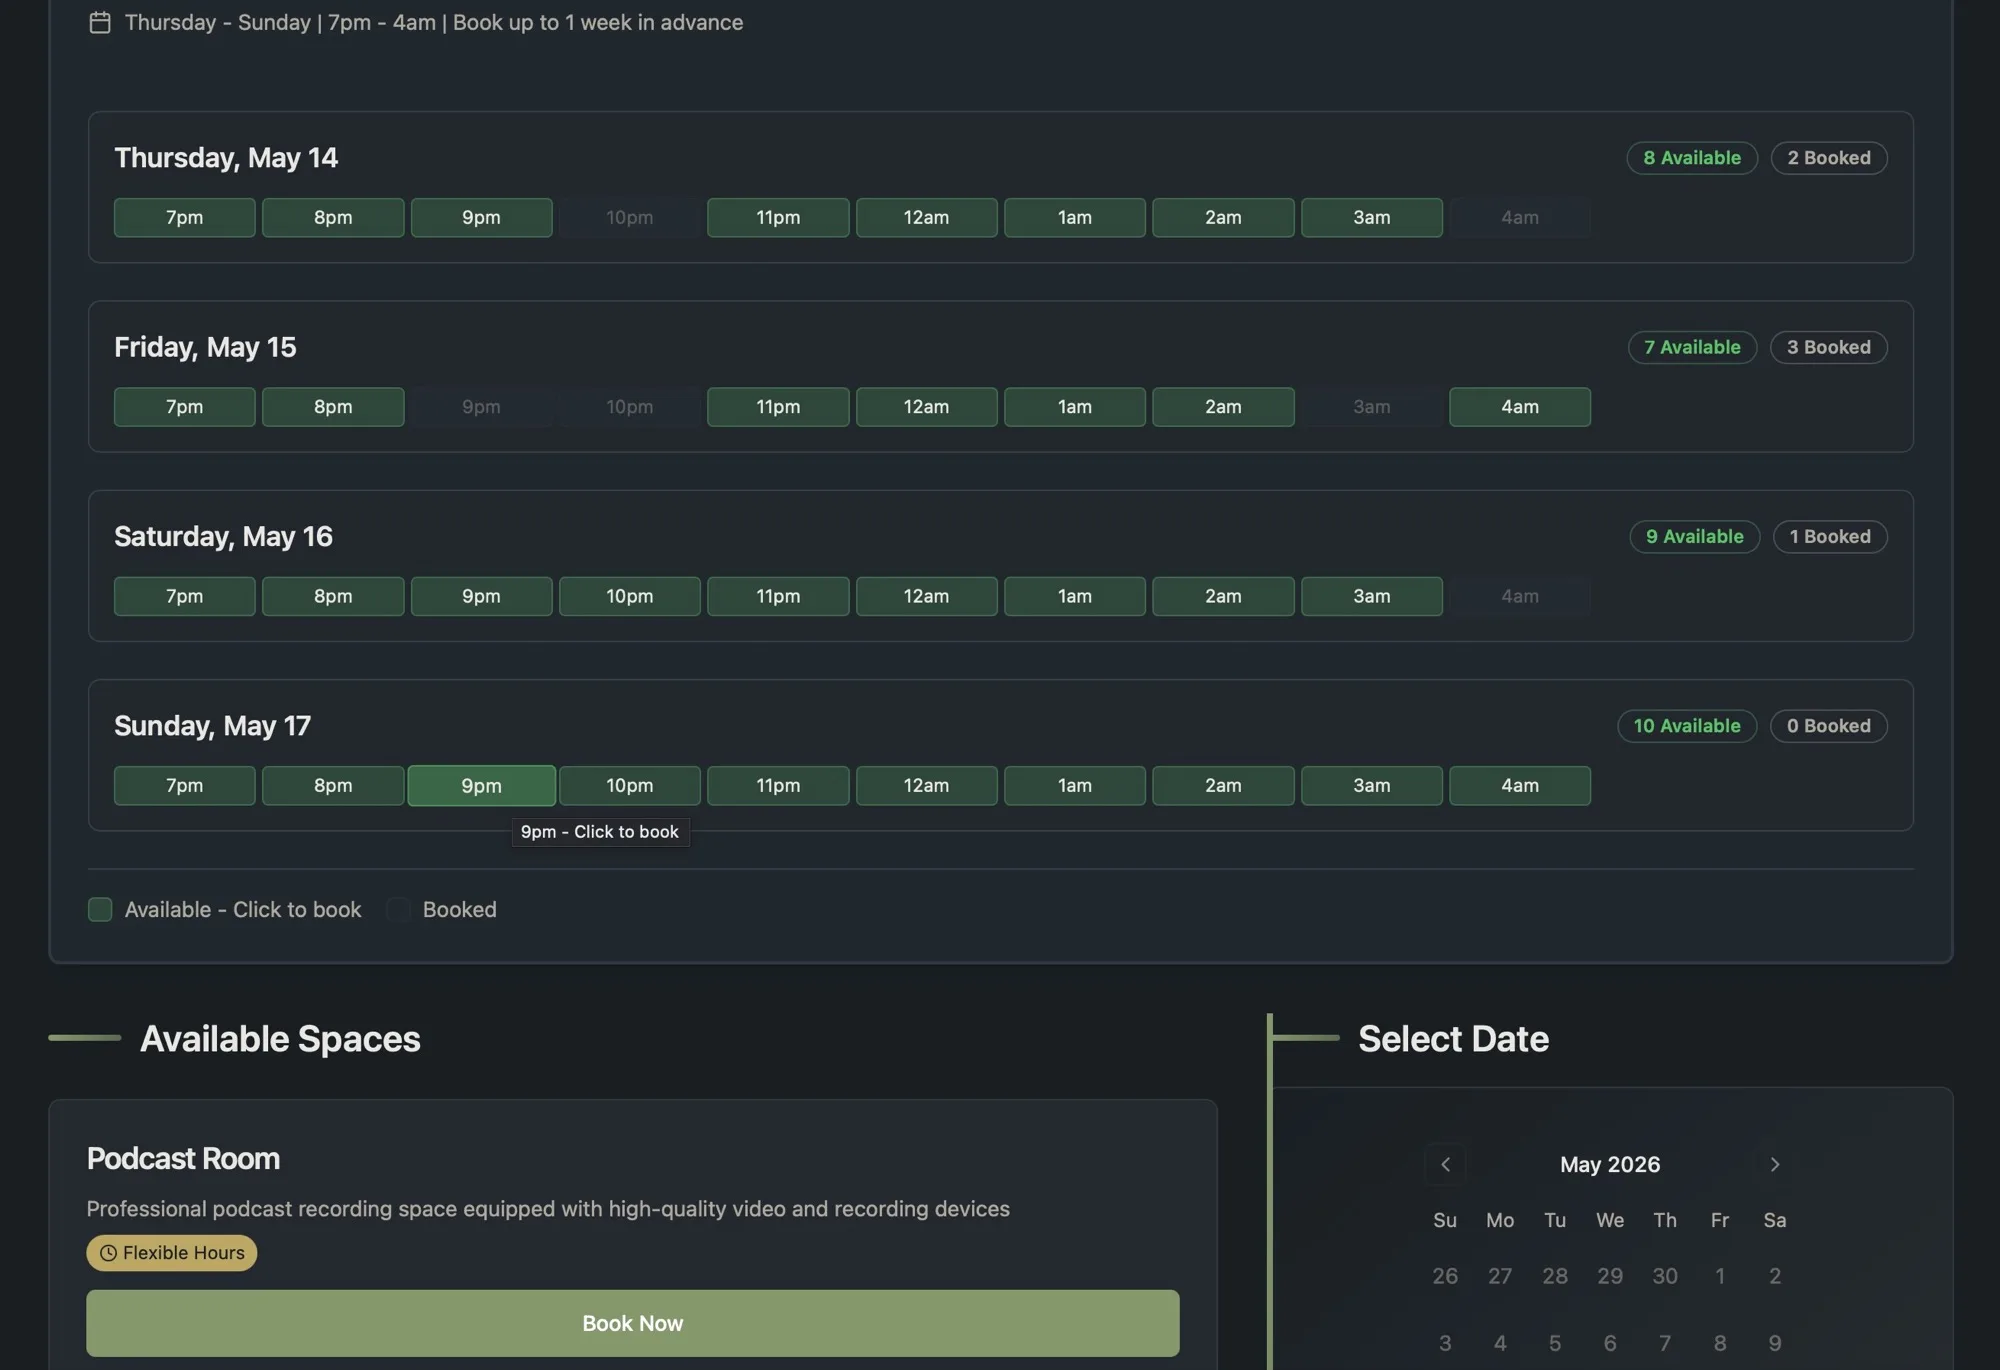The height and width of the screenshot is (1370, 2000).
Task: Click the 0 Booked badge for Sunday
Action: pyautogui.click(x=1829, y=726)
